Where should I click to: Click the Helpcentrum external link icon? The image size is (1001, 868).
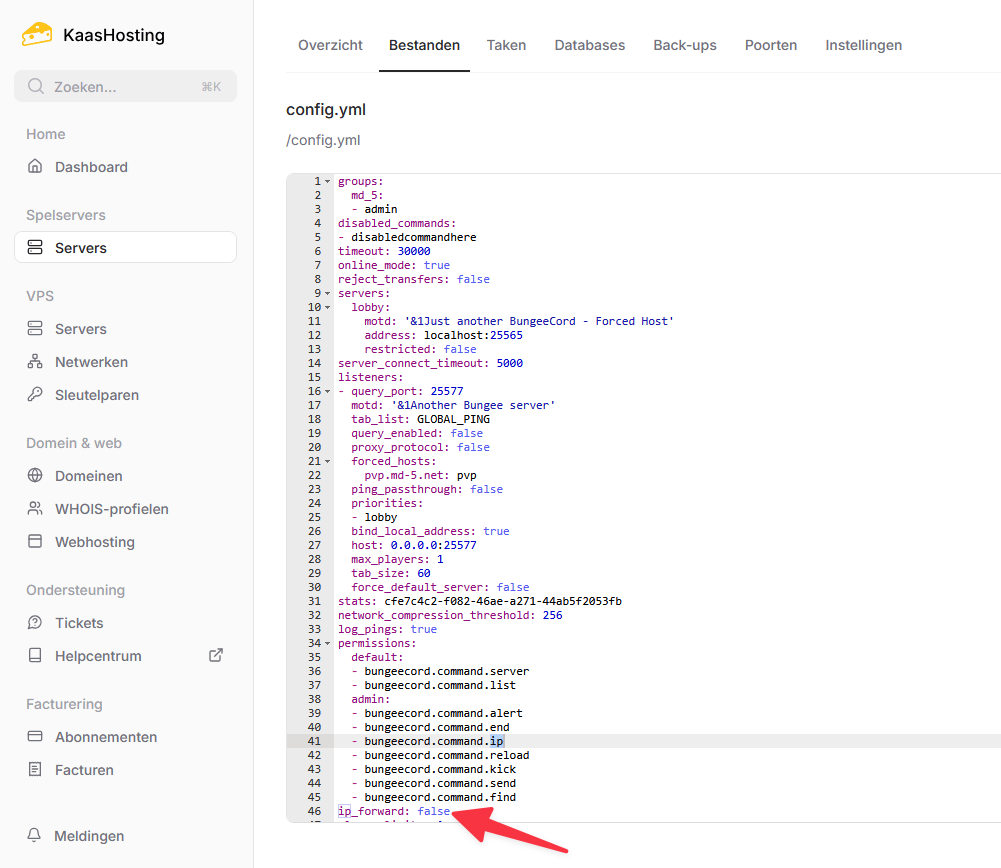pyautogui.click(x=215, y=656)
